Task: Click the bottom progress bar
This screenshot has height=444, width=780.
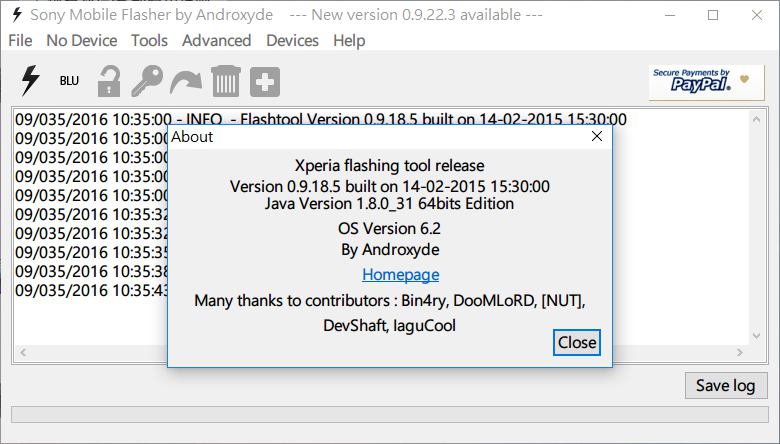Action: [x=390, y=415]
